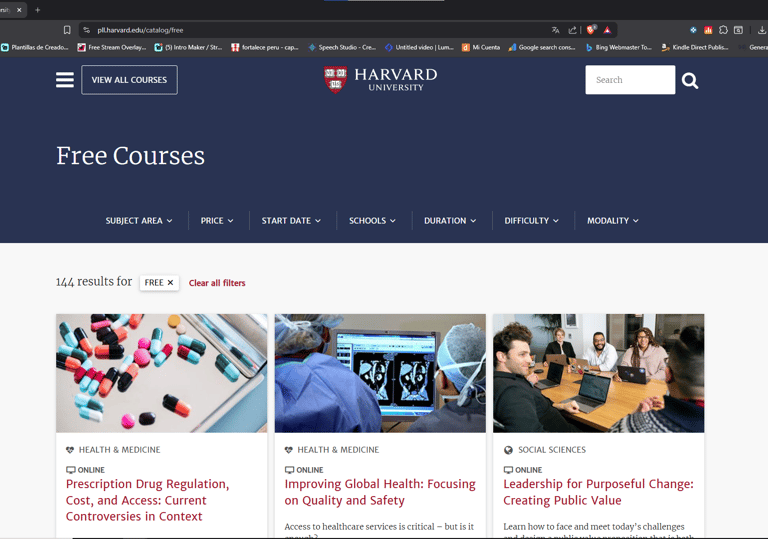Image resolution: width=768 pixels, height=539 pixels.
Task: Click the View All Courses button
Action: tap(129, 80)
